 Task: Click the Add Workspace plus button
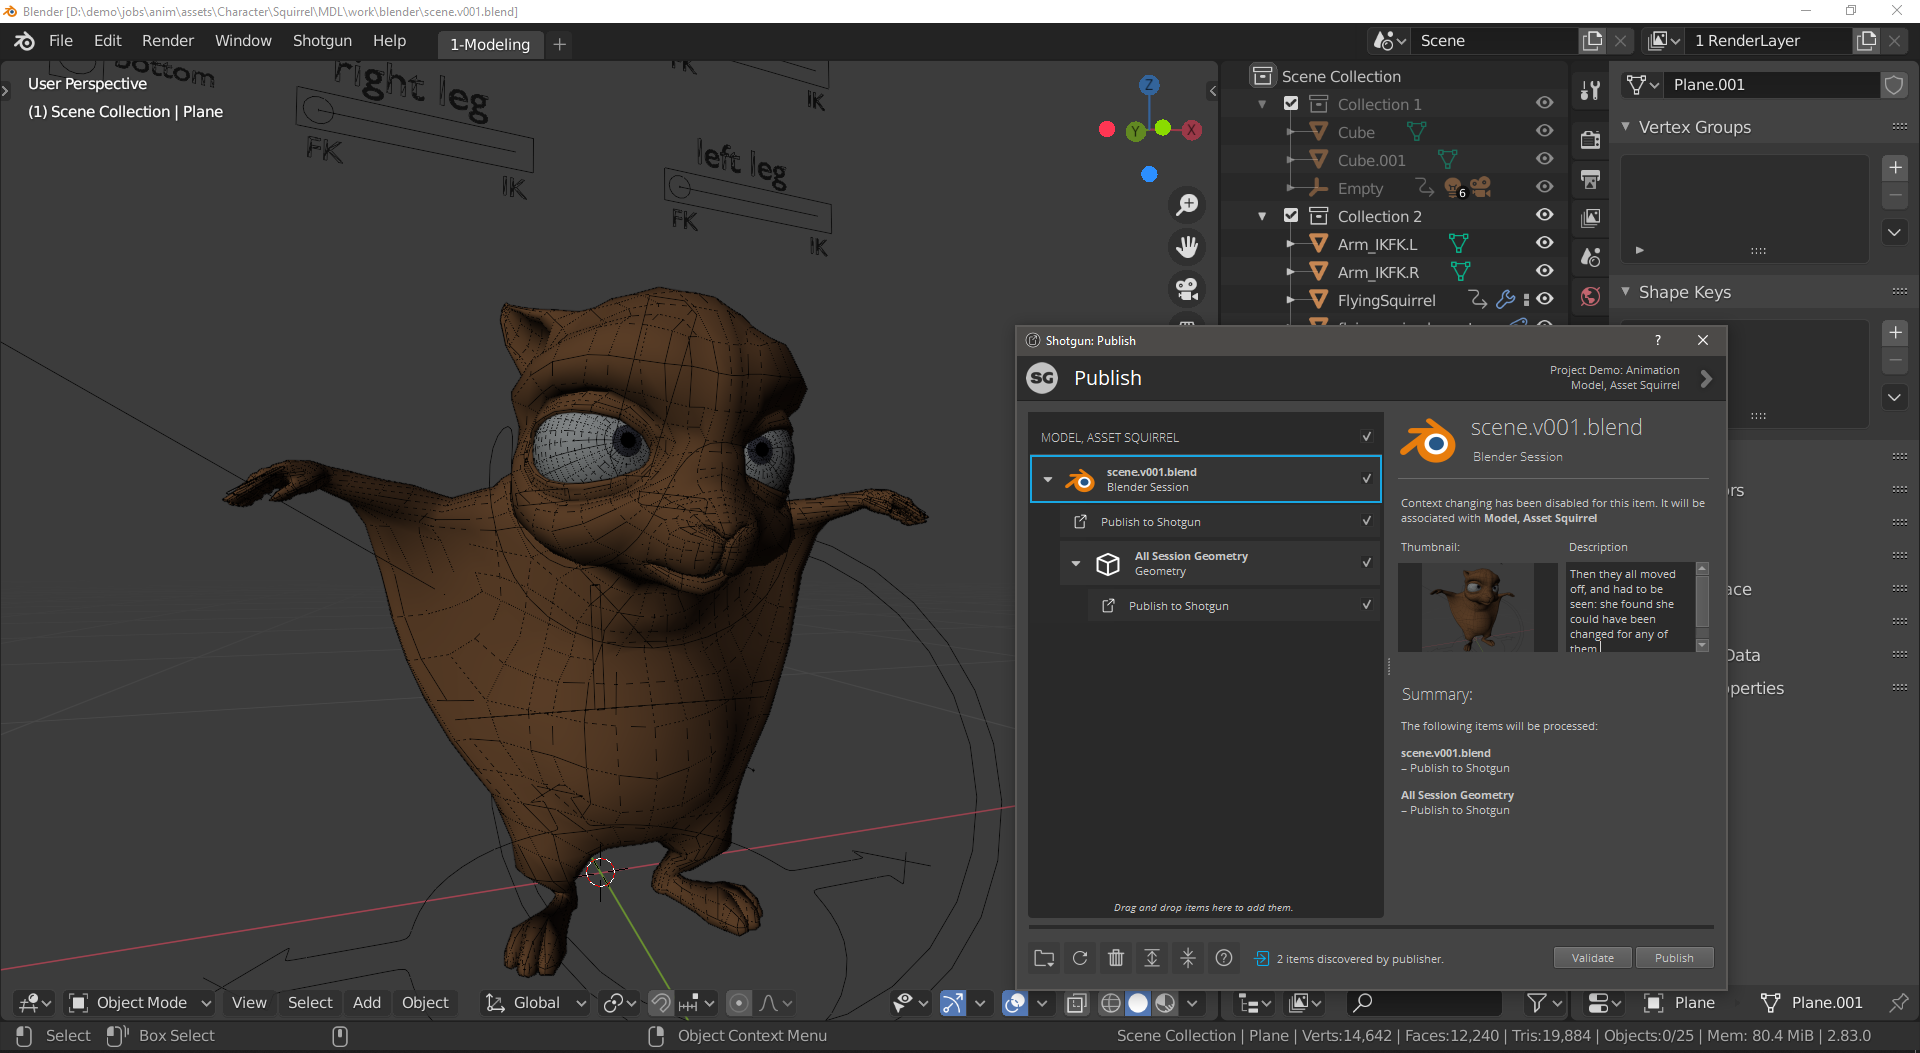(x=560, y=44)
